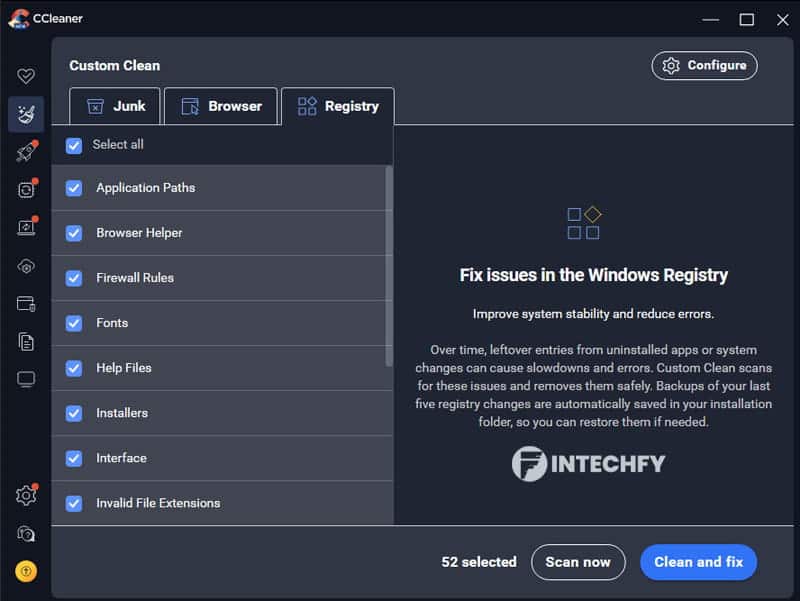This screenshot has height=601, width=800.
Task: Click the Clean and fix button
Action: point(698,562)
